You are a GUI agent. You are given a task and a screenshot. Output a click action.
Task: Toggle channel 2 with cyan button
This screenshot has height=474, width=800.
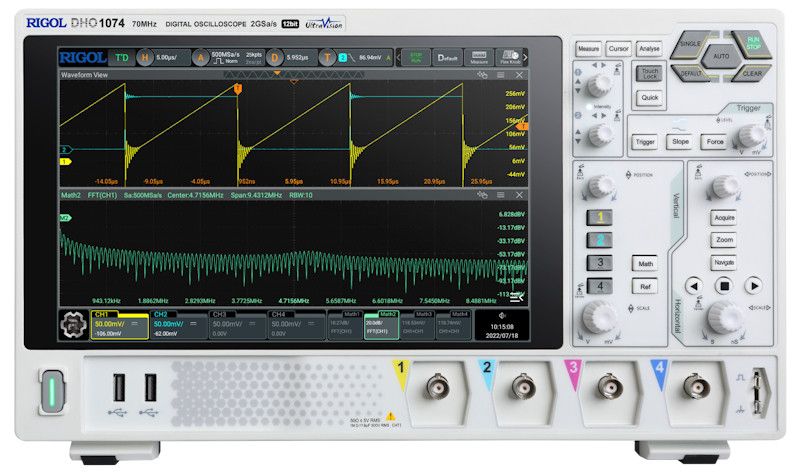click(x=598, y=240)
